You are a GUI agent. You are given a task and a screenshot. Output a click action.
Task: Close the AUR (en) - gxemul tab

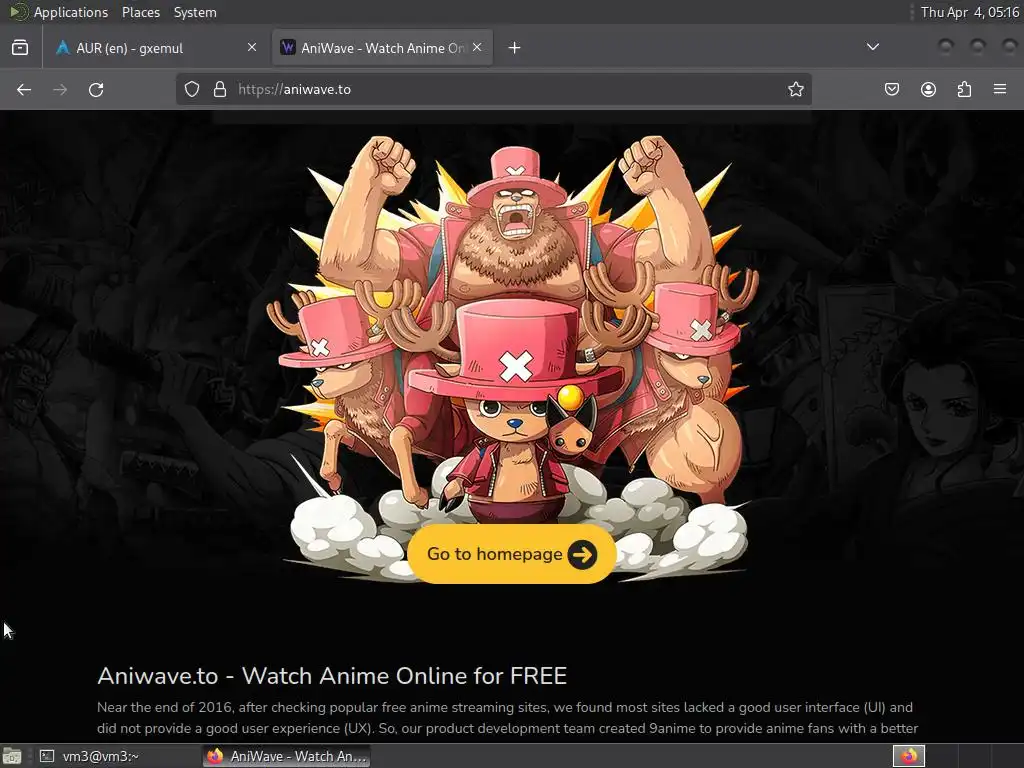pyautogui.click(x=252, y=47)
